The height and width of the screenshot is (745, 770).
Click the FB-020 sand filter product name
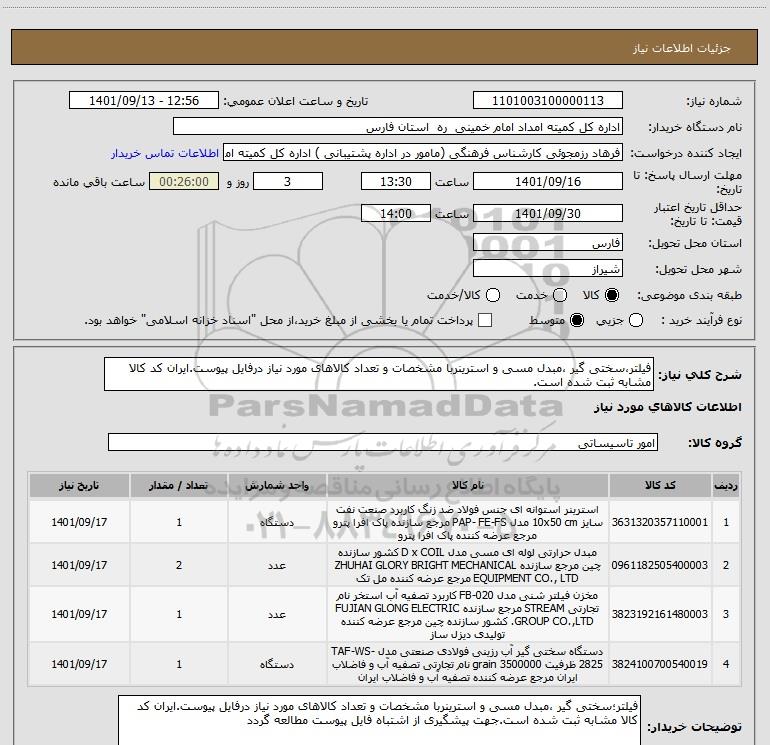[x=468, y=614]
